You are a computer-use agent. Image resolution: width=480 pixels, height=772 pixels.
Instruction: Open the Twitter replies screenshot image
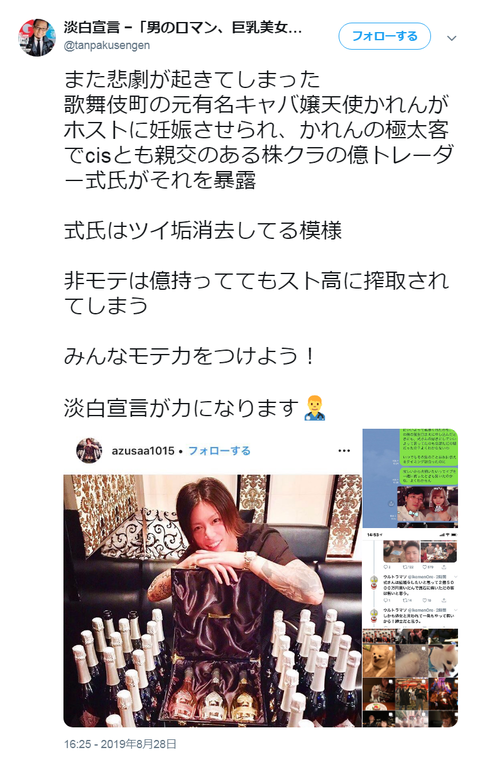410,578
